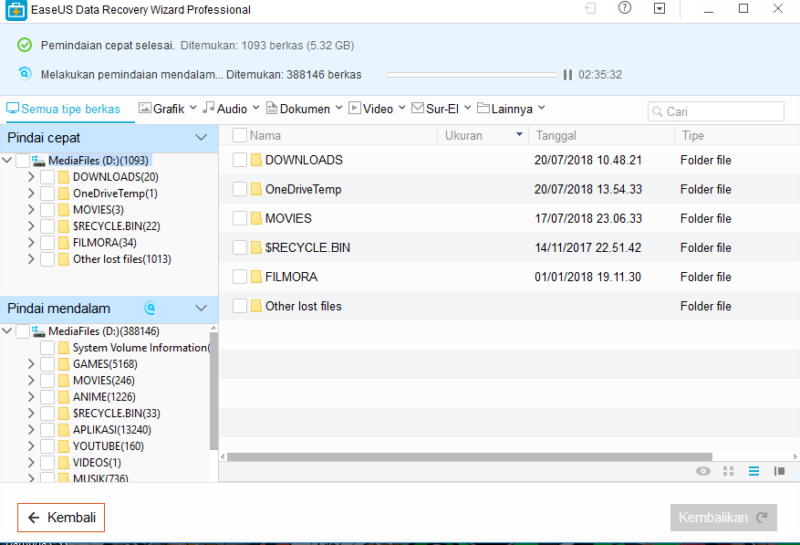This screenshot has width=800, height=545.
Task: Check the MOVIES row checkbox in file list
Action: [240, 218]
